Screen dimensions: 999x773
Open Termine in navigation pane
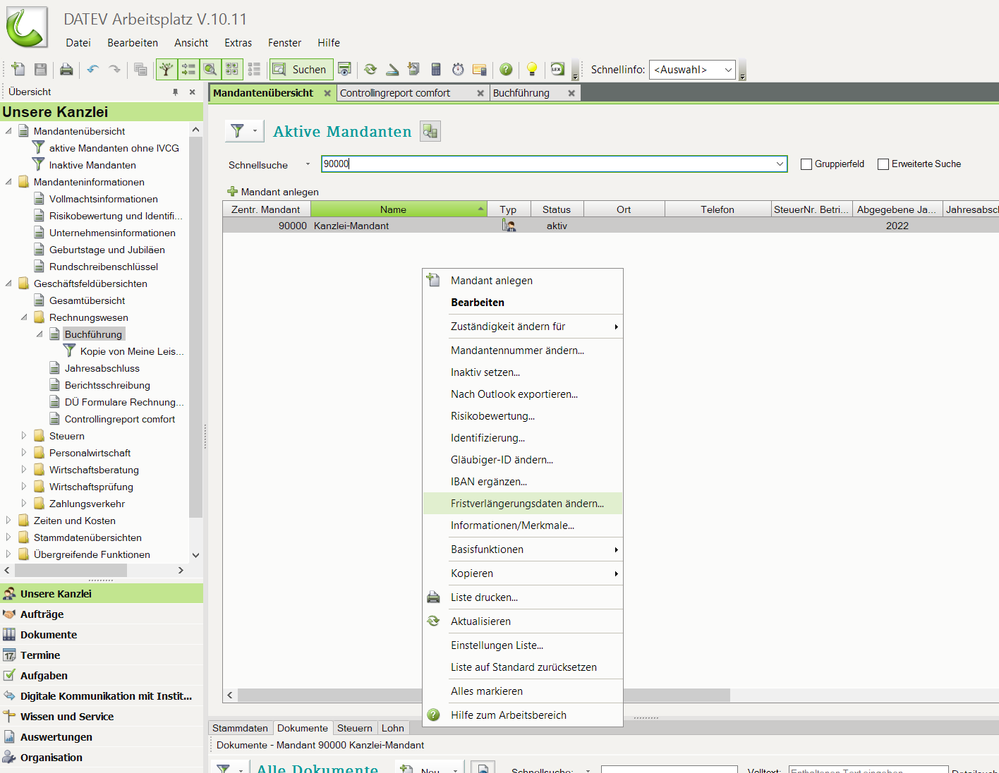coord(102,654)
